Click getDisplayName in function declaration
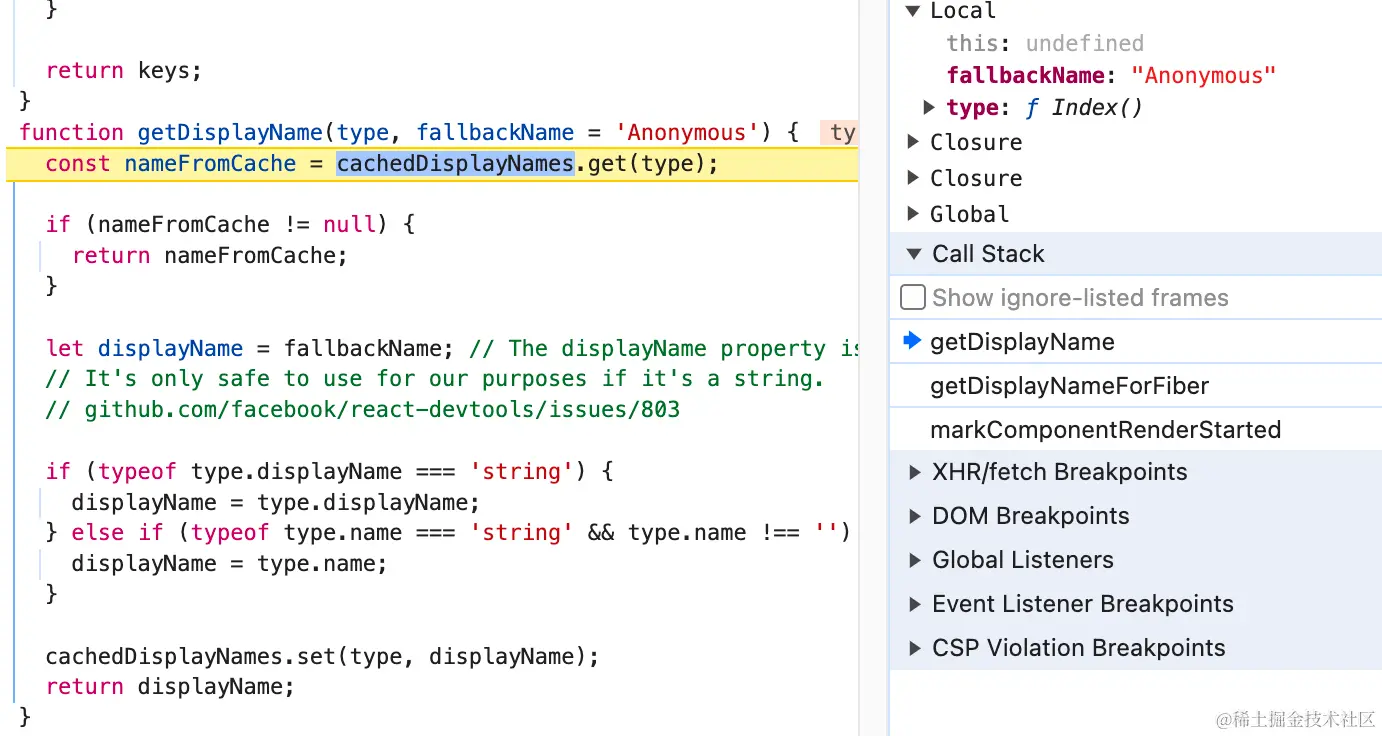 [230, 133]
